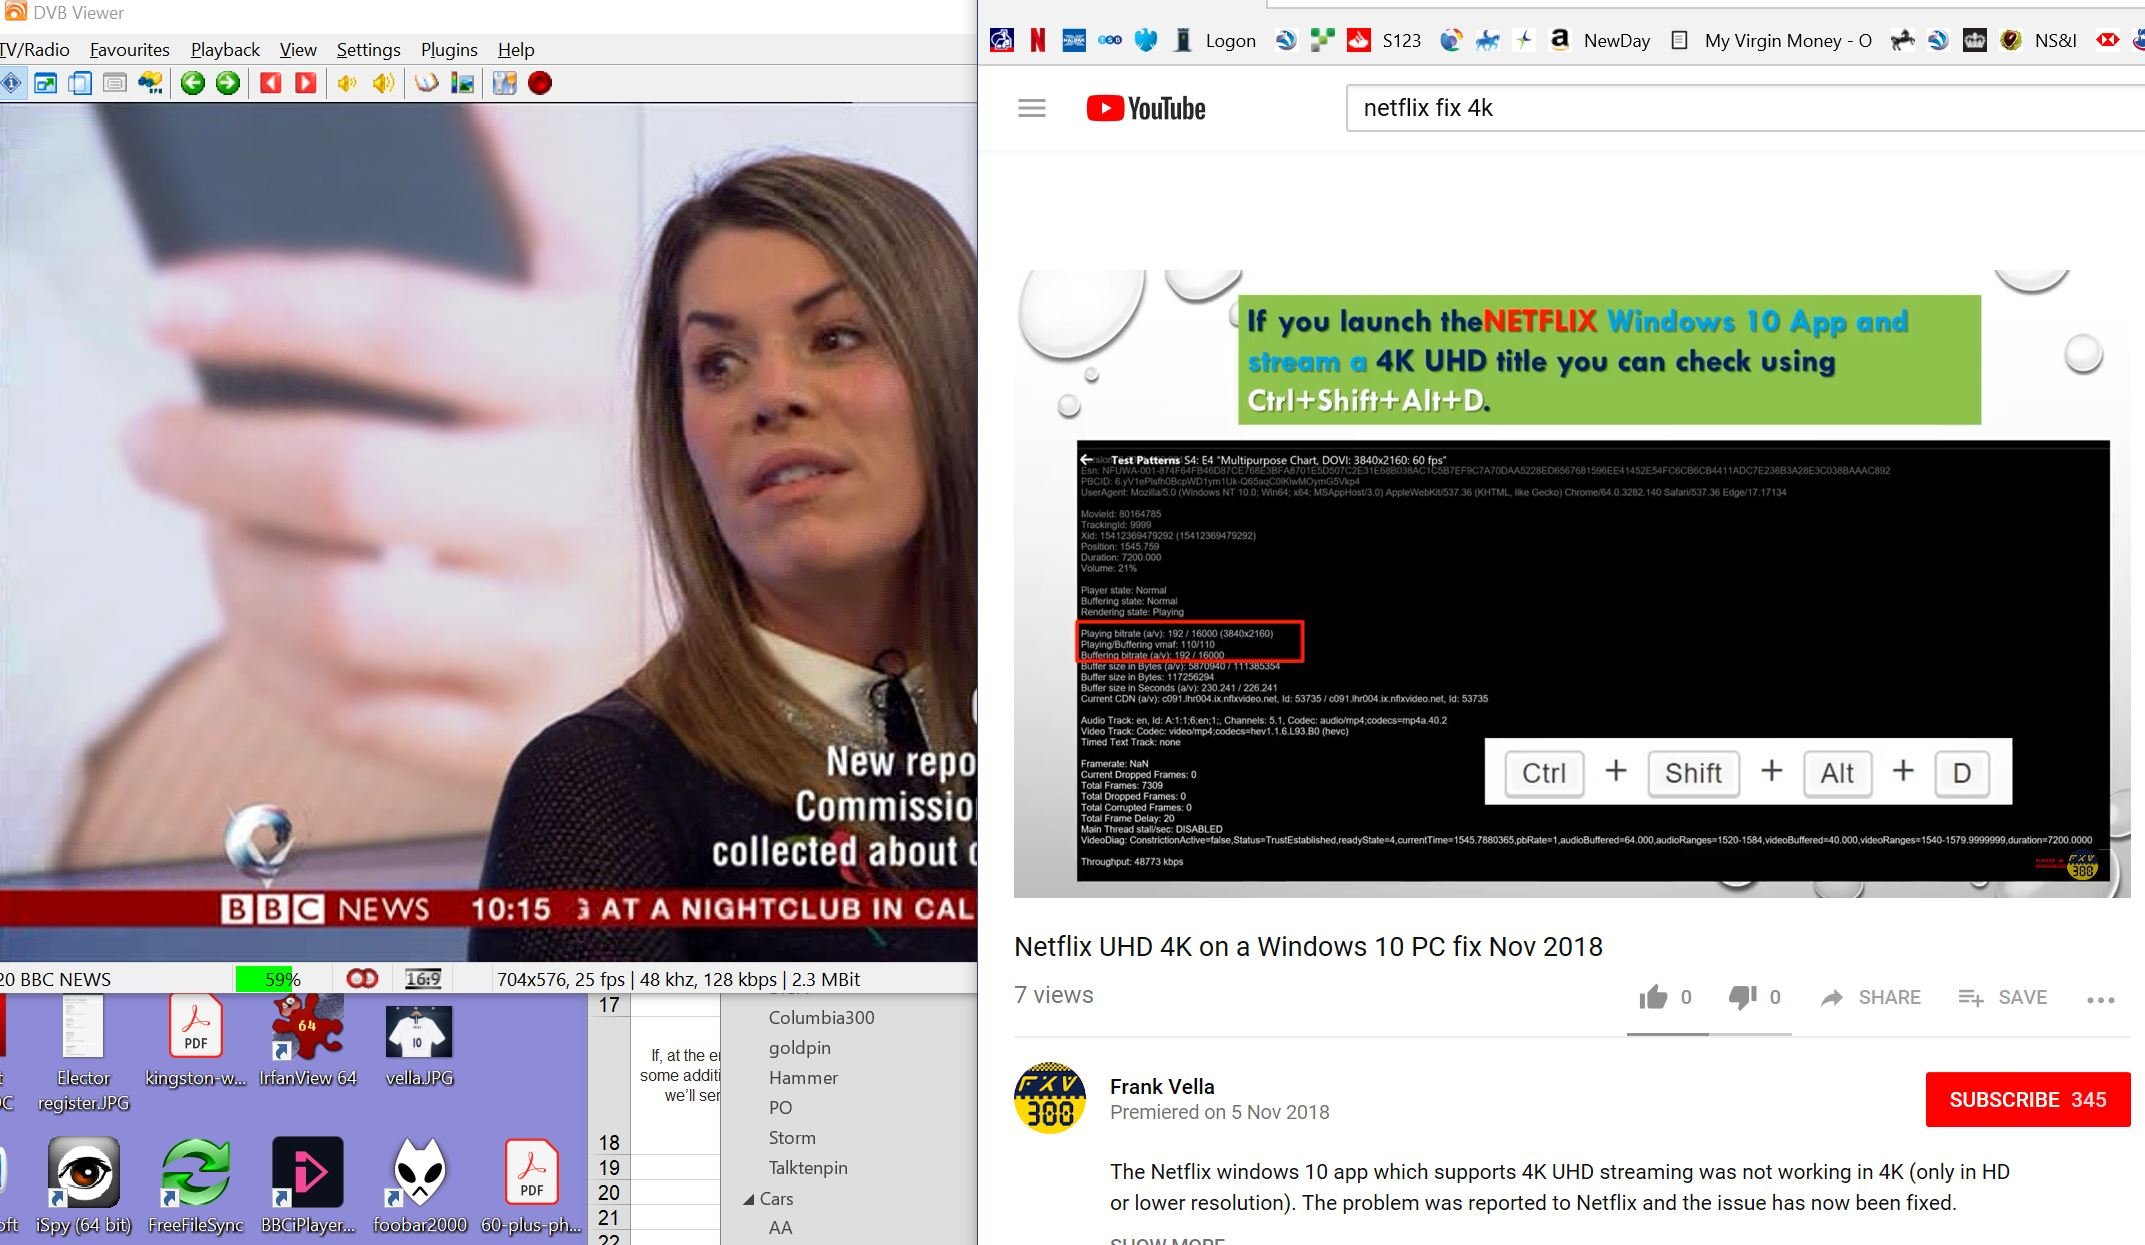The width and height of the screenshot is (2145, 1245).
Task: Click the green back arrow in DVB Viewer
Action: [193, 83]
